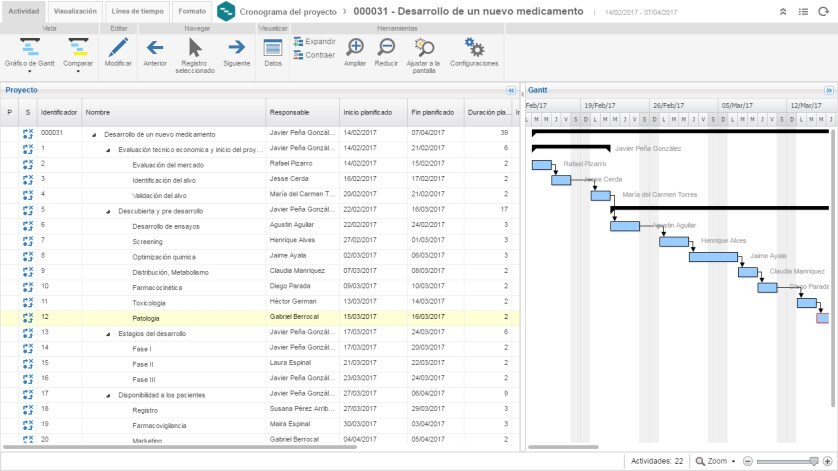Collapse the Proyecto panel with double-arrow
The width and height of the screenshot is (838, 471).
pyautogui.click(x=511, y=90)
